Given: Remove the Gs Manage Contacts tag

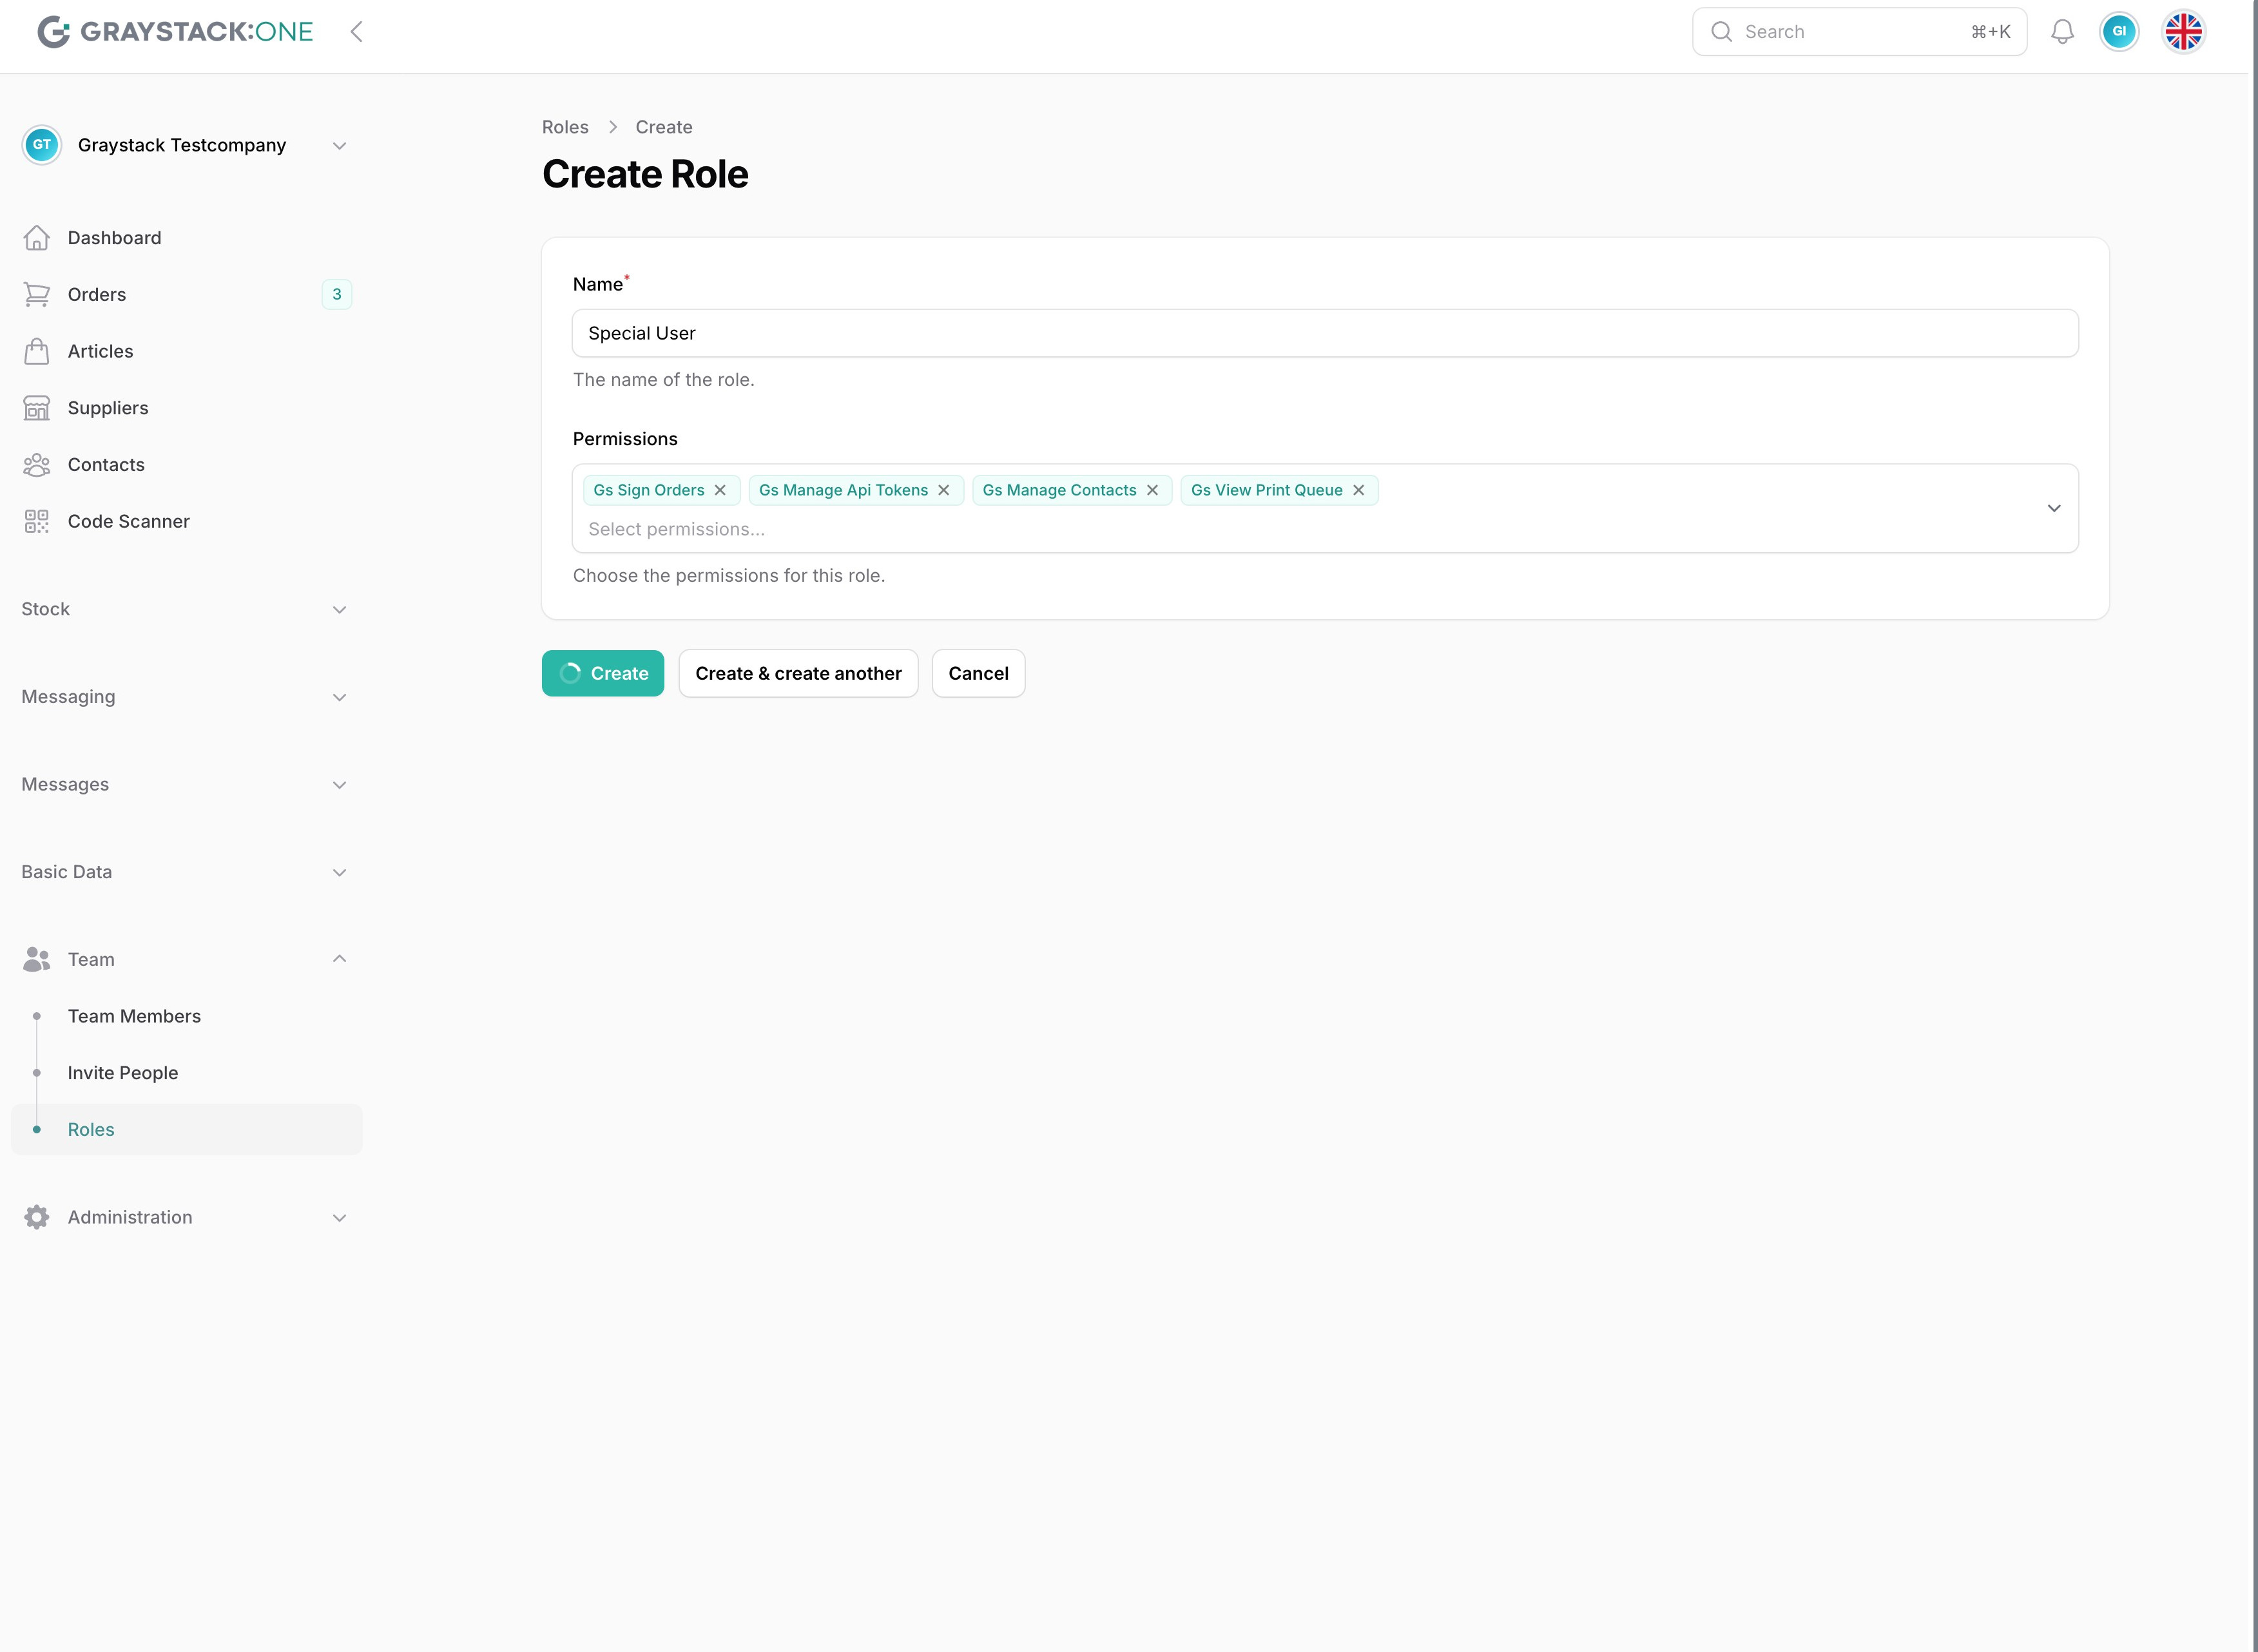Looking at the screenshot, I should [1152, 490].
